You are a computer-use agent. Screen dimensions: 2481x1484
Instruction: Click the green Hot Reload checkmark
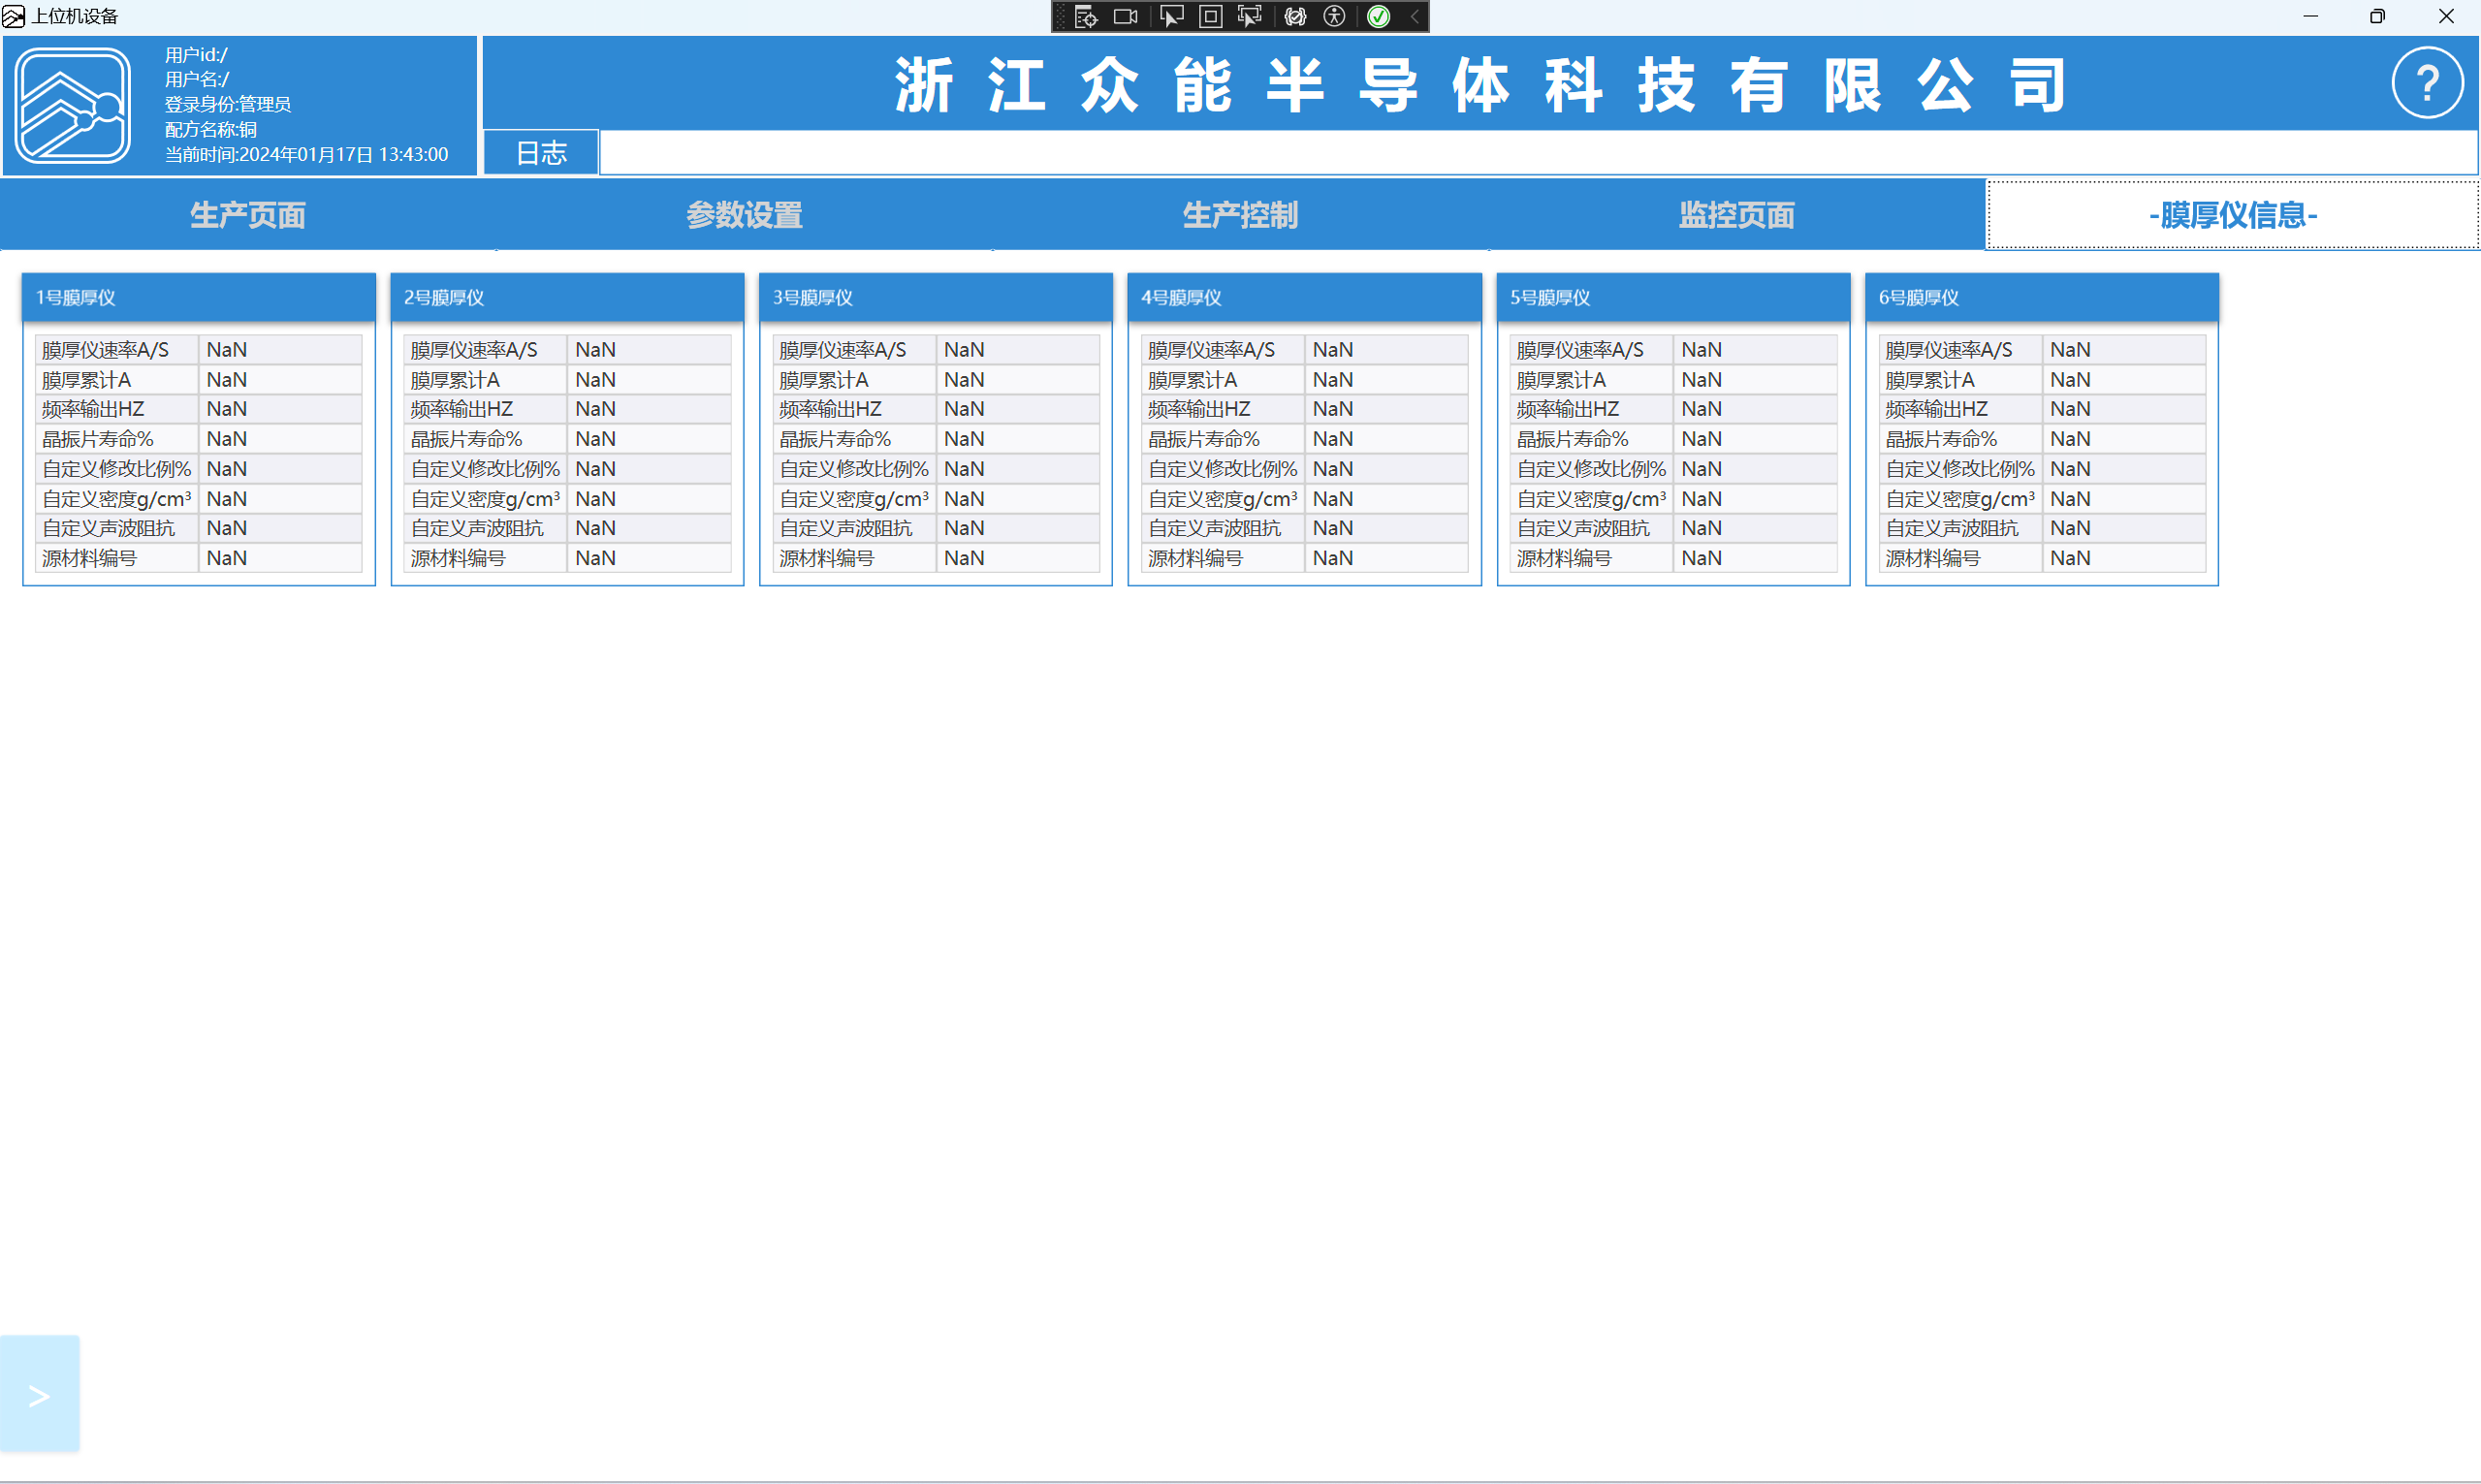1379,16
